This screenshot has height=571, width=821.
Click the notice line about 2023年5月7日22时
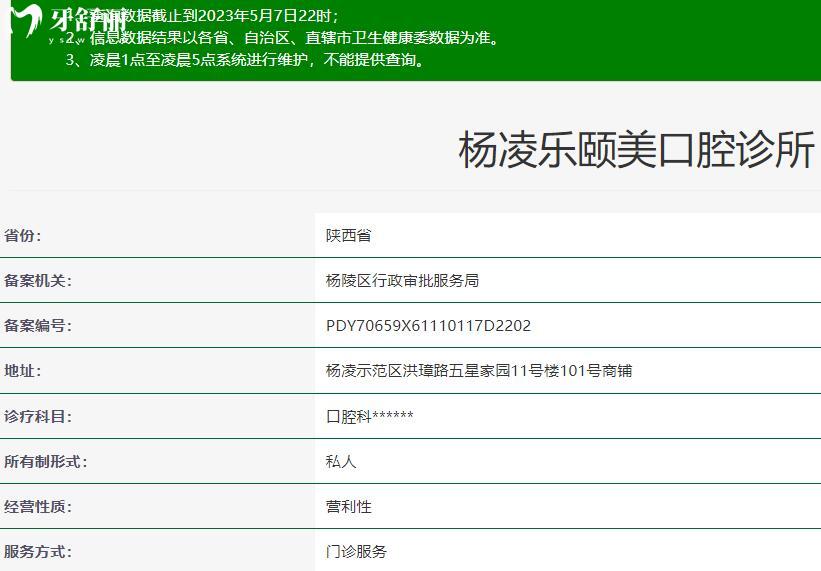pyautogui.click(x=202, y=16)
